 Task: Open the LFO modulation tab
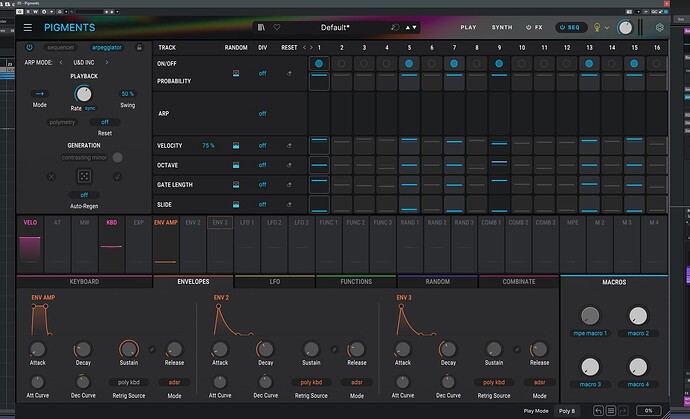[275, 282]
